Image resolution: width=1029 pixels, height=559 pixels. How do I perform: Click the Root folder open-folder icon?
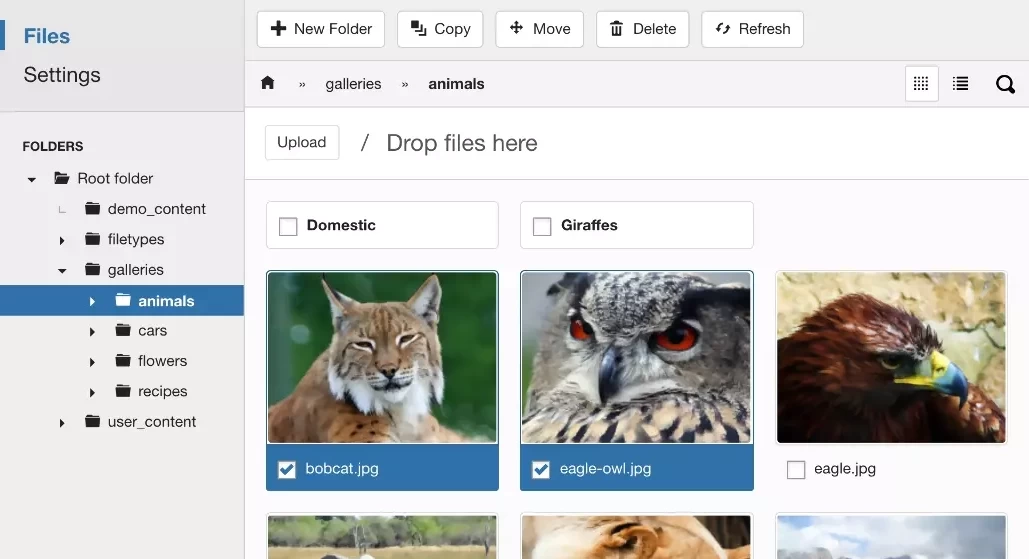click(62, 178)
